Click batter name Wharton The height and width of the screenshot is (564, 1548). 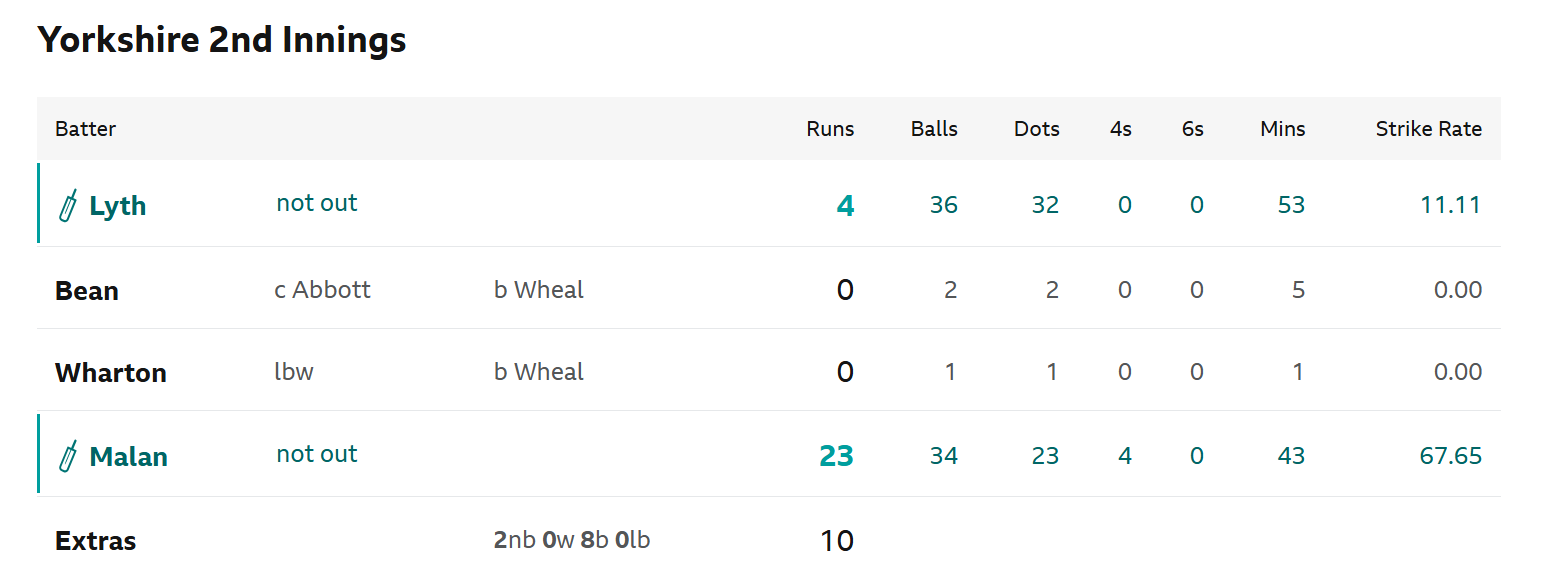click(x=111, y=373)
